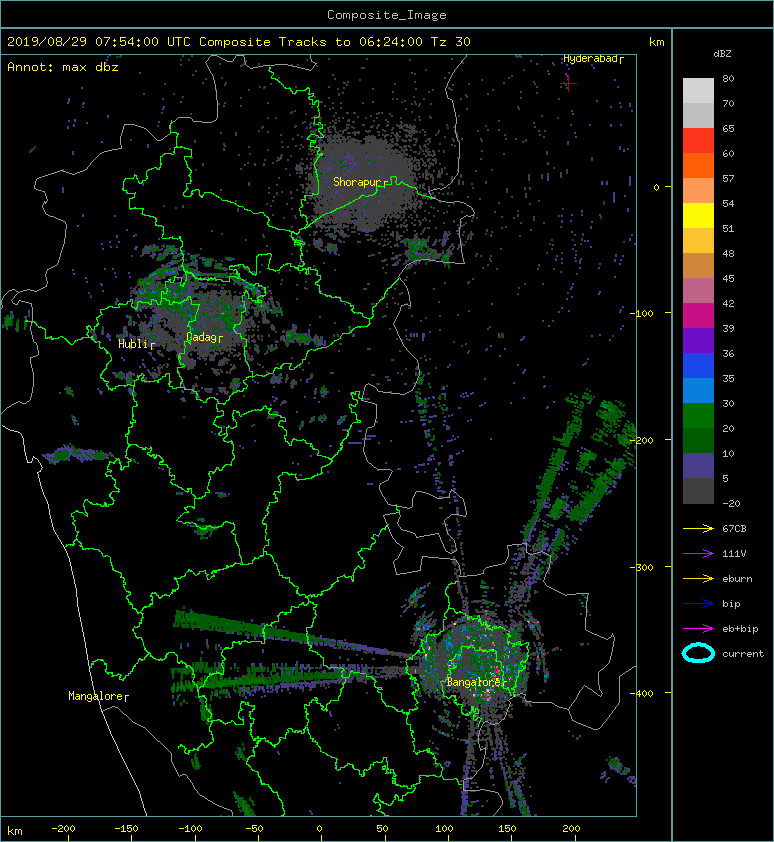This screenshot has width=774, height=842.
Task: Click the -300 tick on the right axis
Action: 641,568
